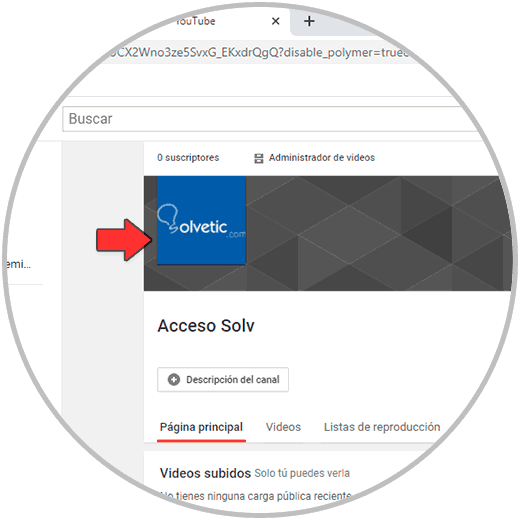
Task: Focus the browser address bar URL
Action: [x=260, y=52]
